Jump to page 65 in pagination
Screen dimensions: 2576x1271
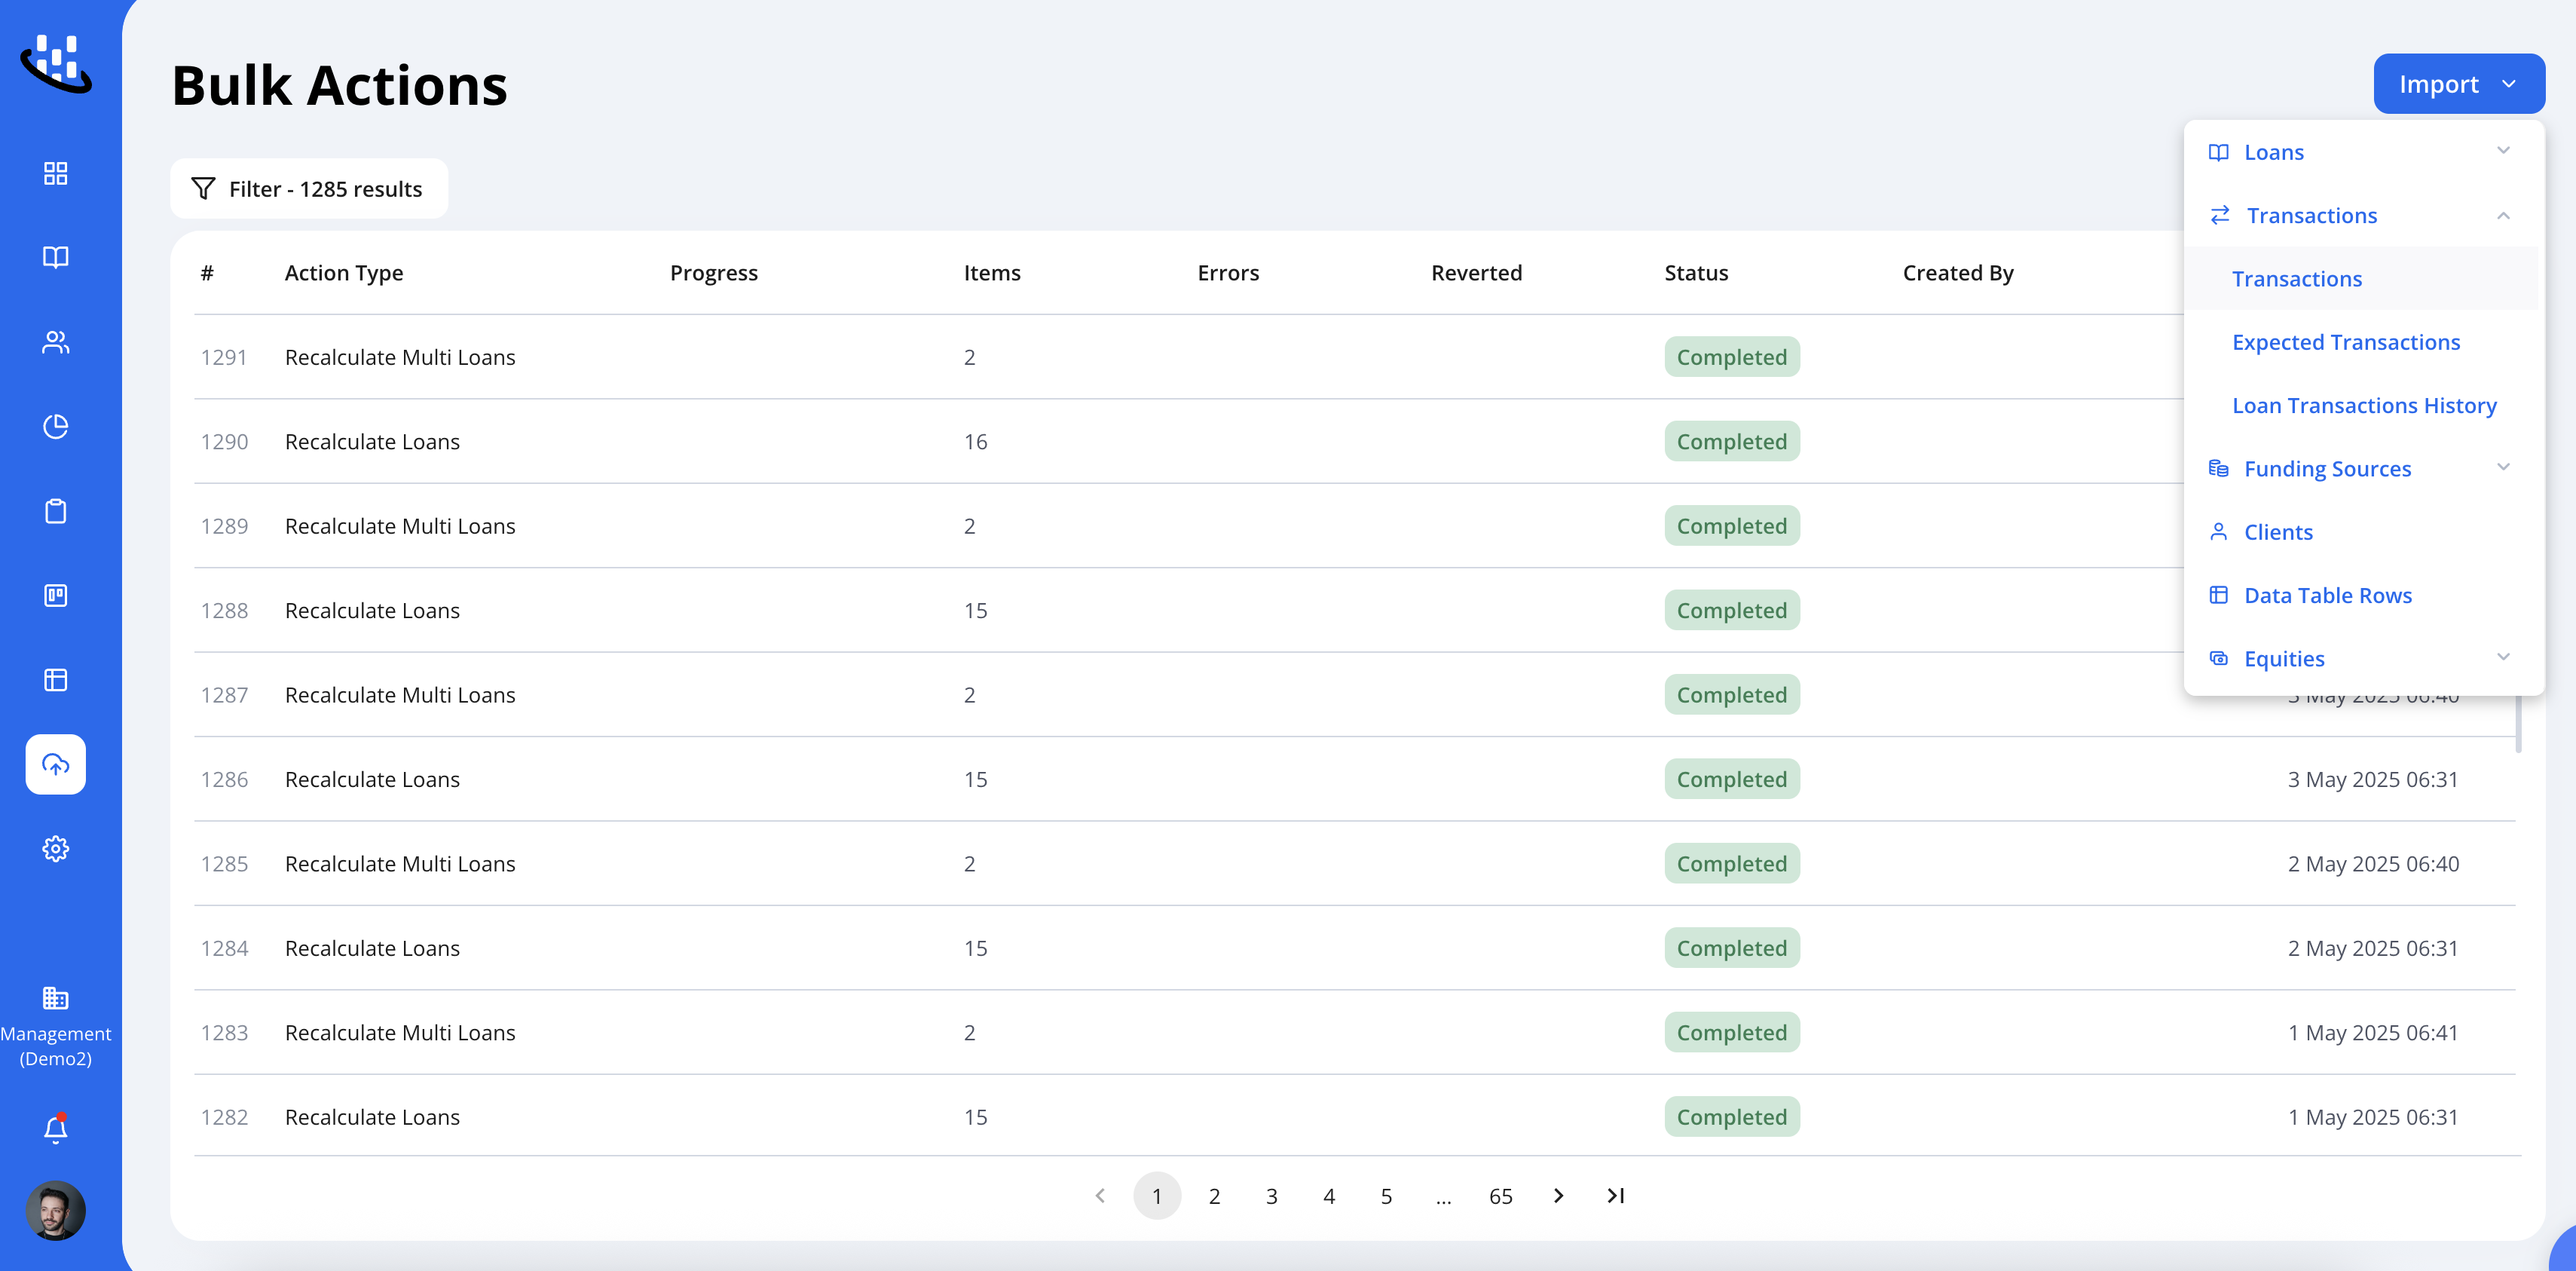tap(1500, 1195)
